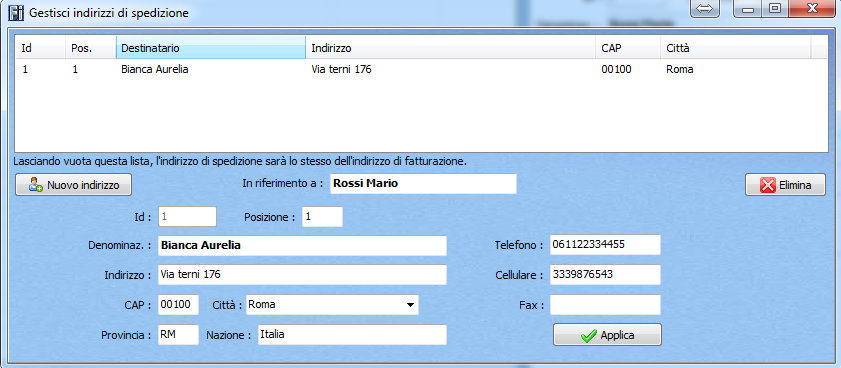Image resolution: width=841 pixels, height=368 pixels.
Task: Maximize the Gestisci indirizzi window
Action: pyautogui.click(x=775, y=9)
